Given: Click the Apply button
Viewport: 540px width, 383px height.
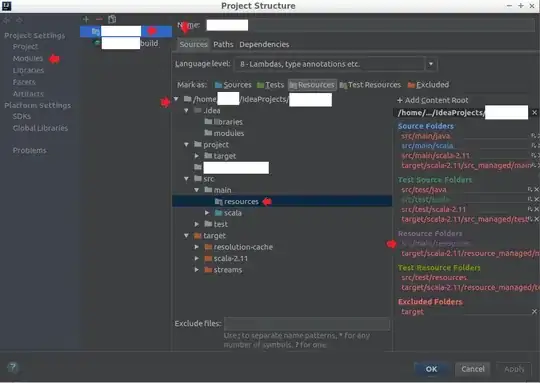Looking at the screenshot, I should 514,369.
